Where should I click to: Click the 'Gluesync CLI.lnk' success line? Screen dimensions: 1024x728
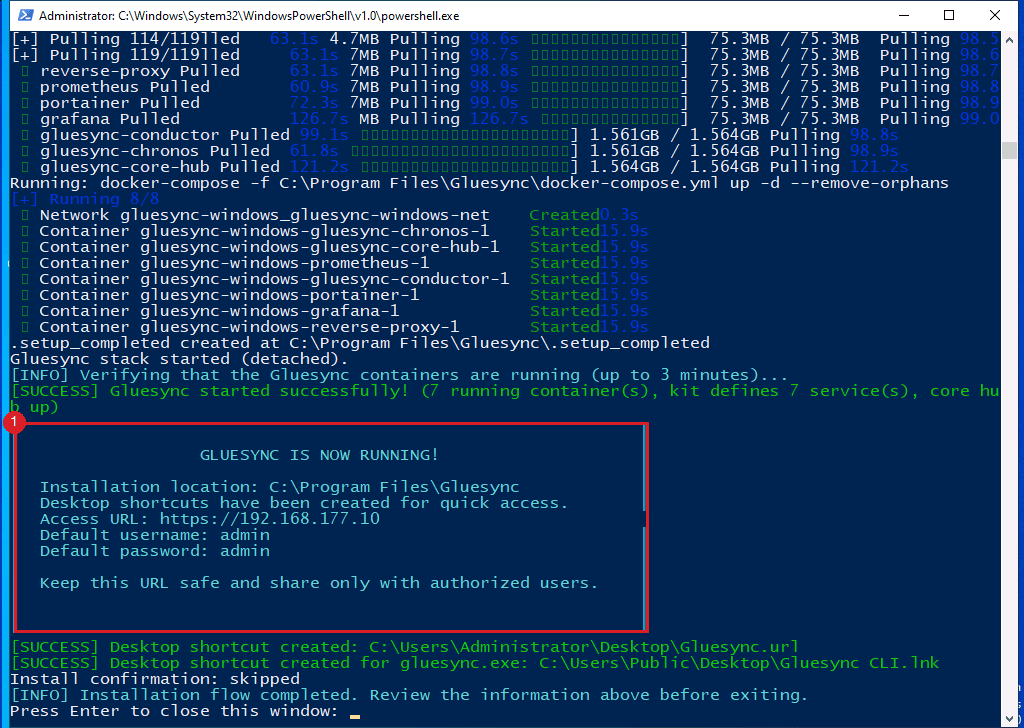(475, 663)
